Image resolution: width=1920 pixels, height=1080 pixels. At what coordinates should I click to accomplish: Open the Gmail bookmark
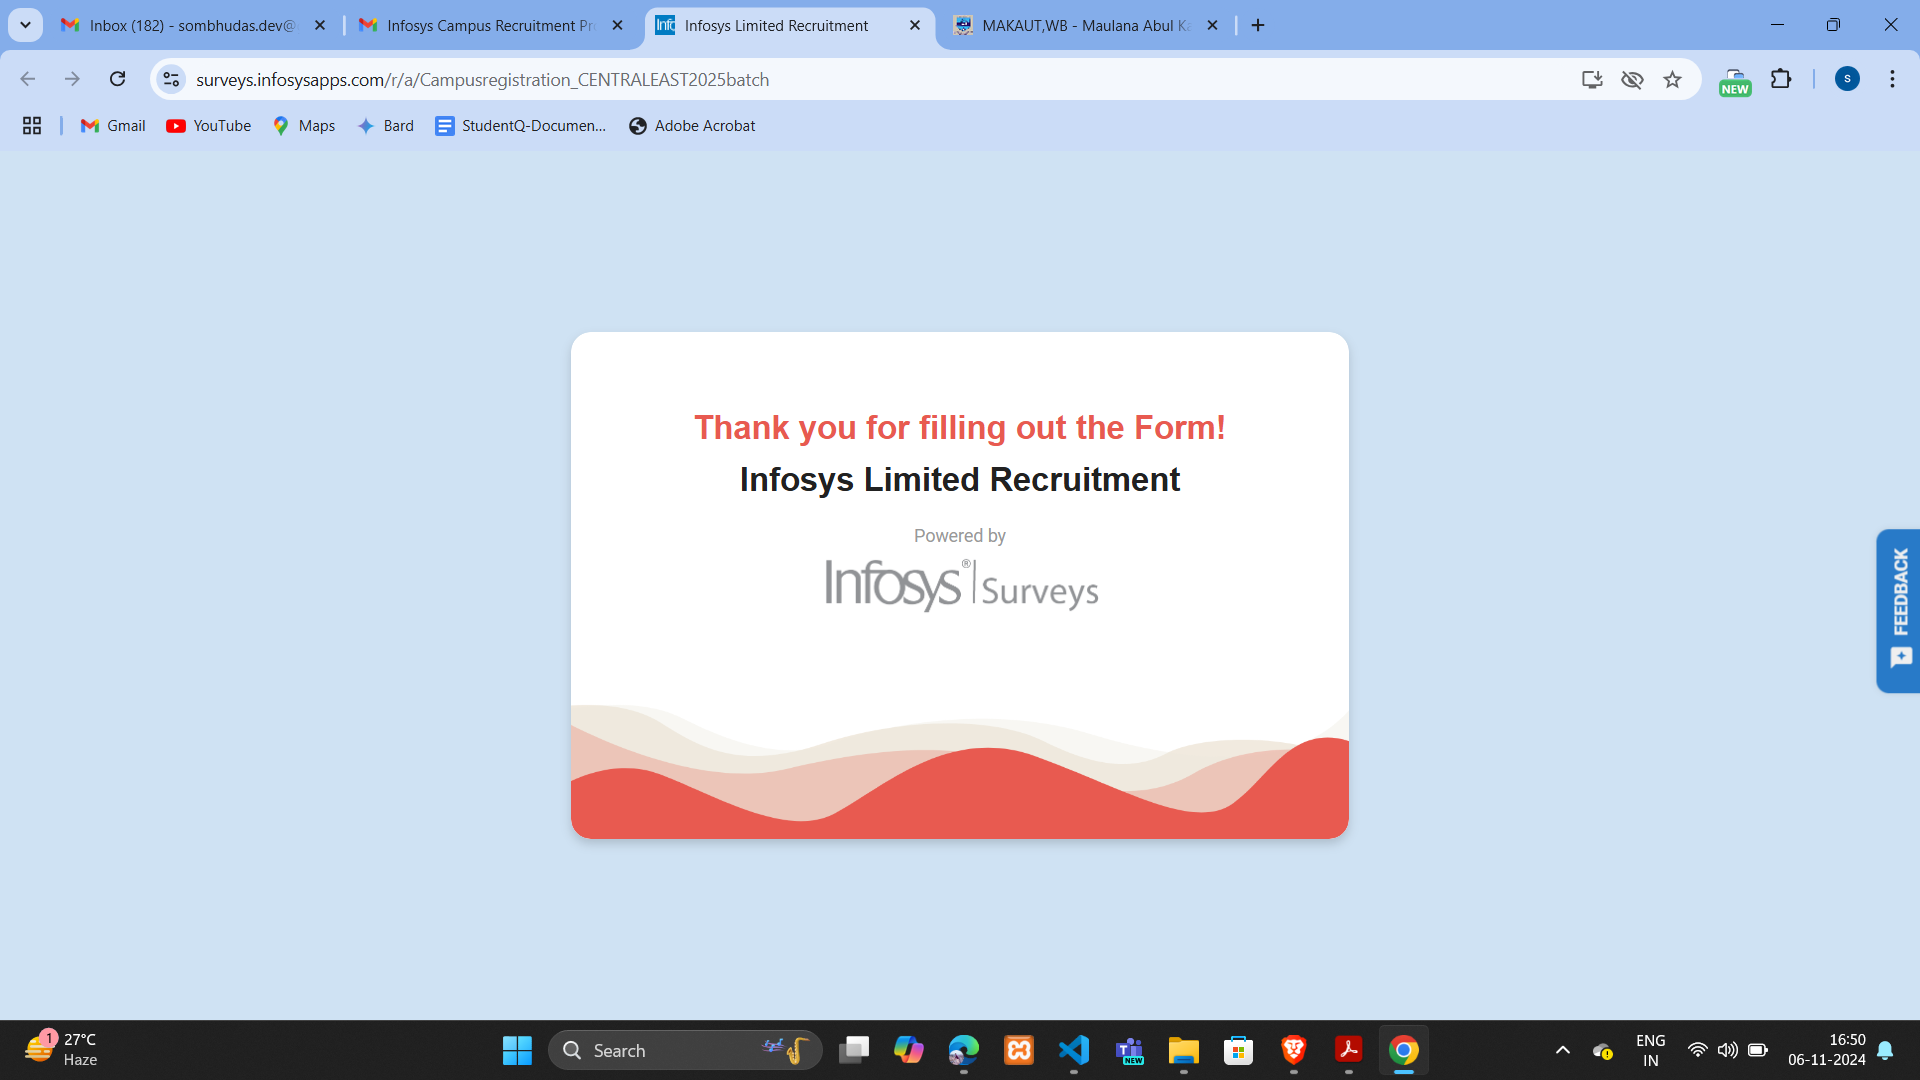[113, 125]
